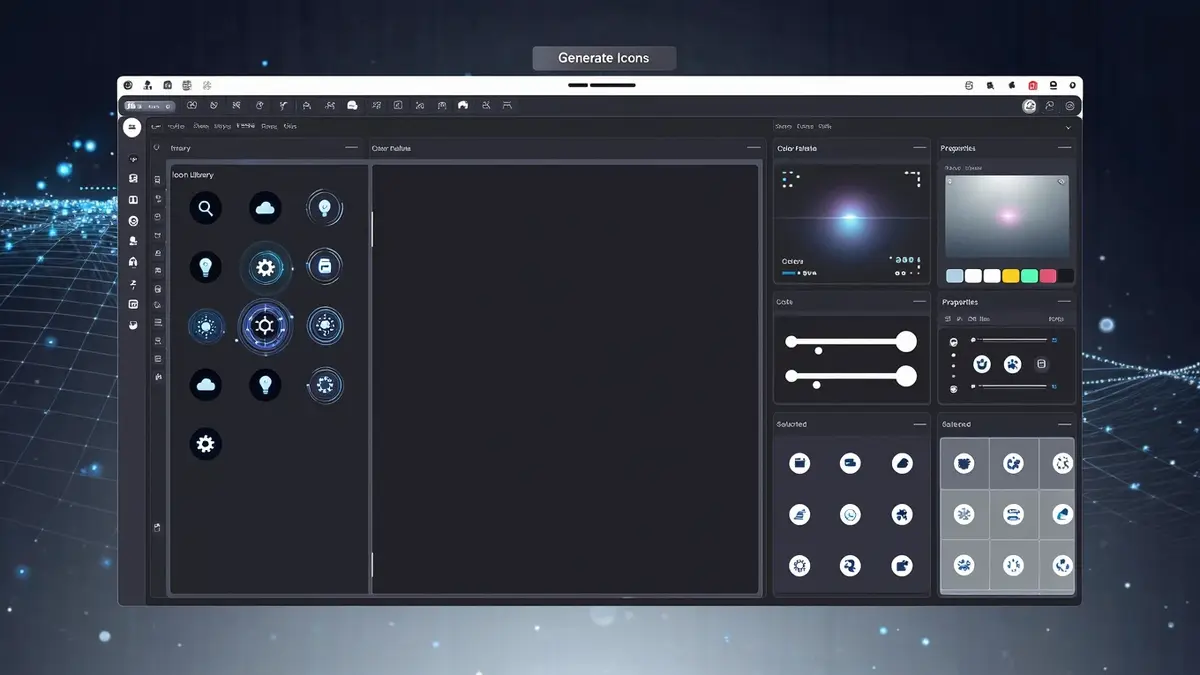This screenshot has width=1200, height=675.
Task: Click the paw print icon in Properties
Action: point(1012,363)
